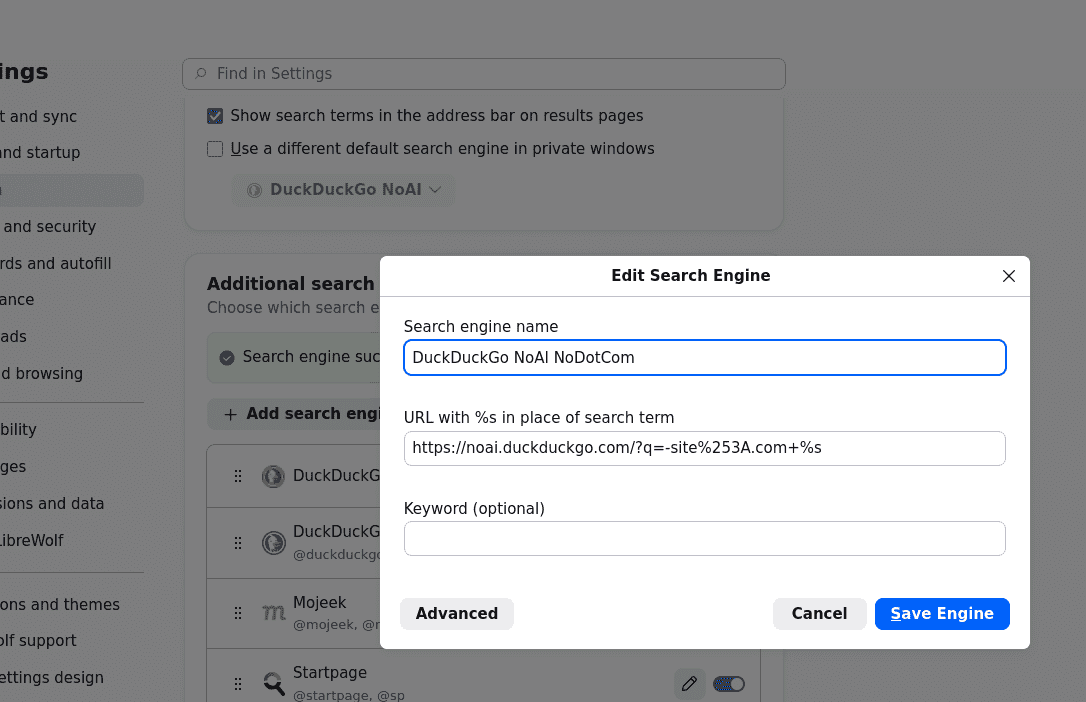The width and height of the screenshot is (1086, 702).
Task: Click the Startpage magnifier logo icon
Action: [x=274, y=683]
